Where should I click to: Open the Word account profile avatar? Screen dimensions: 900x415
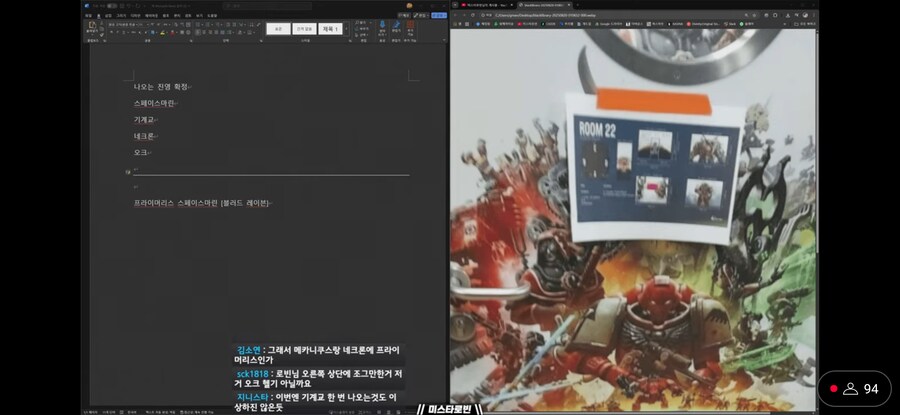409,6
